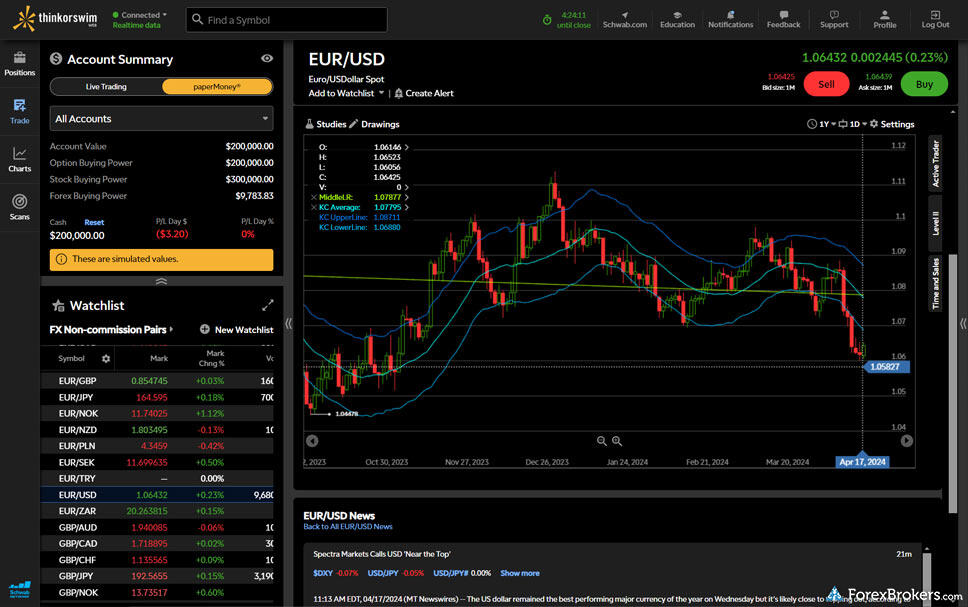Open Schwab.com link icon
The height and width of the screenshot is (607, 968).
pyautogui.click(x=625, y=15)
